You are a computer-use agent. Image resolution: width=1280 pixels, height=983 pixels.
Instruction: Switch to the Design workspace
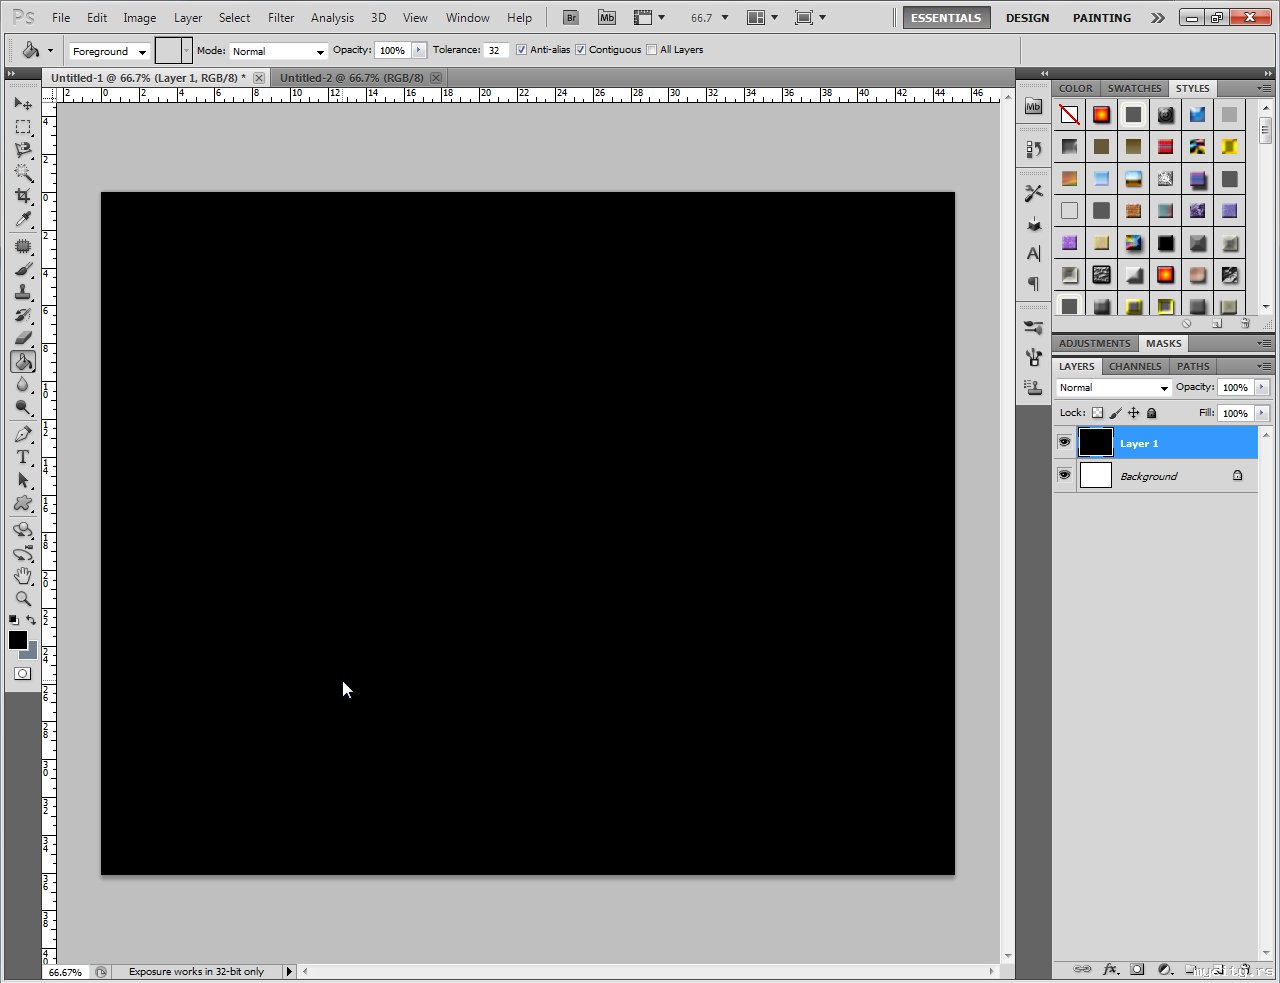coord(1027,18)
